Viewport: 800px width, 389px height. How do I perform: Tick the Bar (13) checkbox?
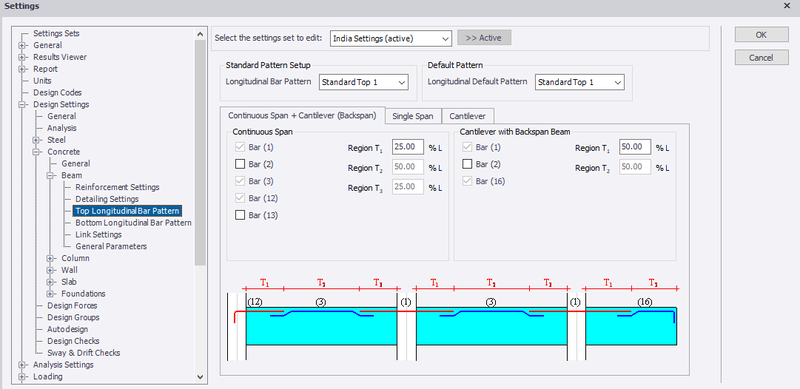tap(240, 215)
